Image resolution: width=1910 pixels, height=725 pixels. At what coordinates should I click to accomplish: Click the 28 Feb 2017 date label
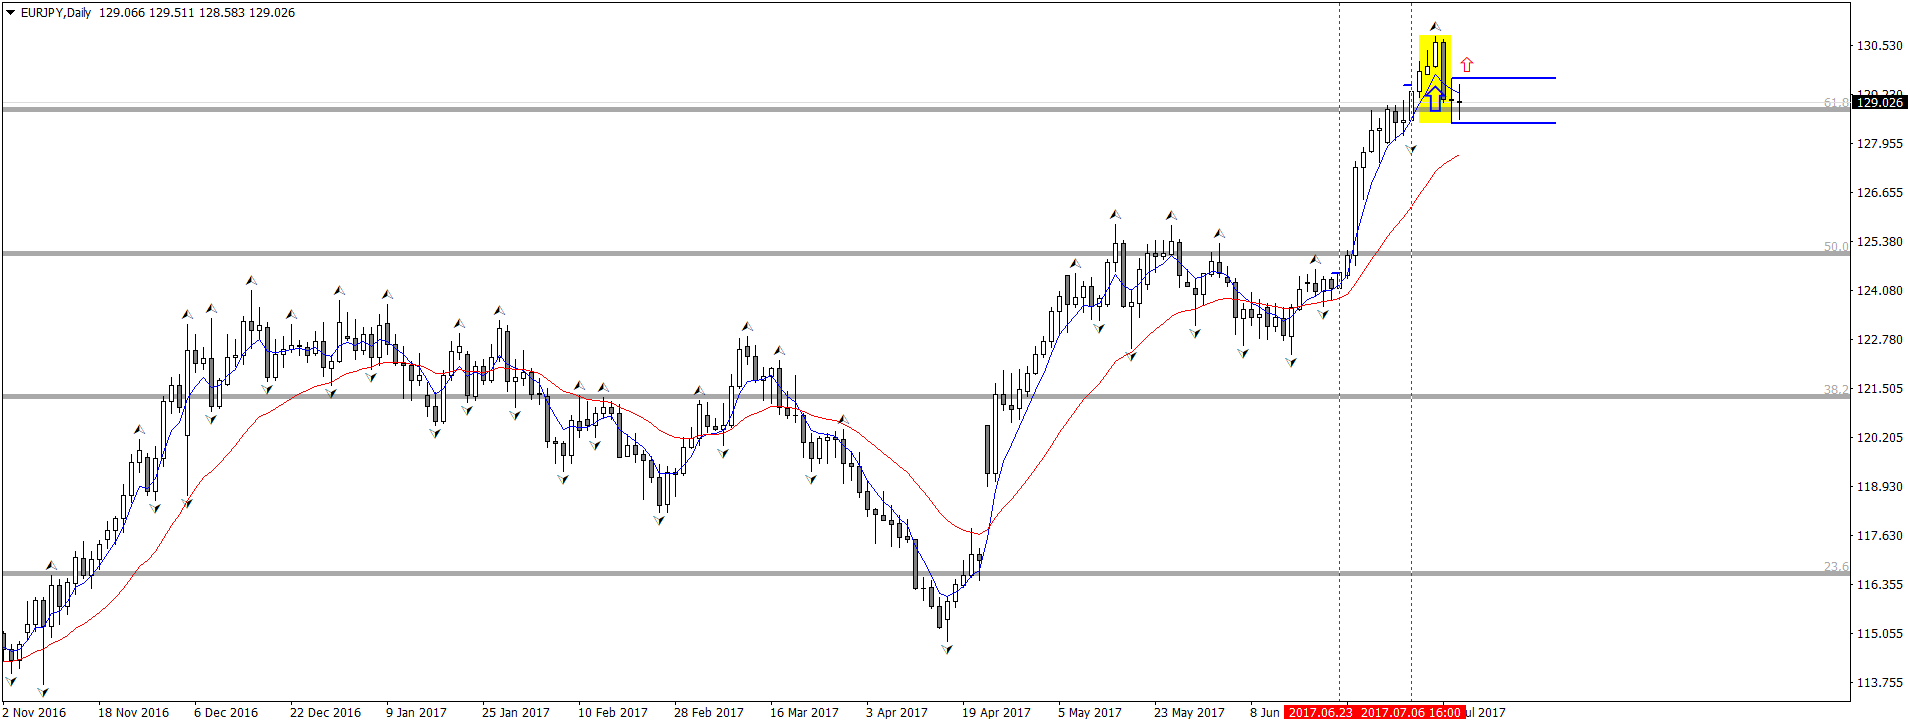pos(708,713)
